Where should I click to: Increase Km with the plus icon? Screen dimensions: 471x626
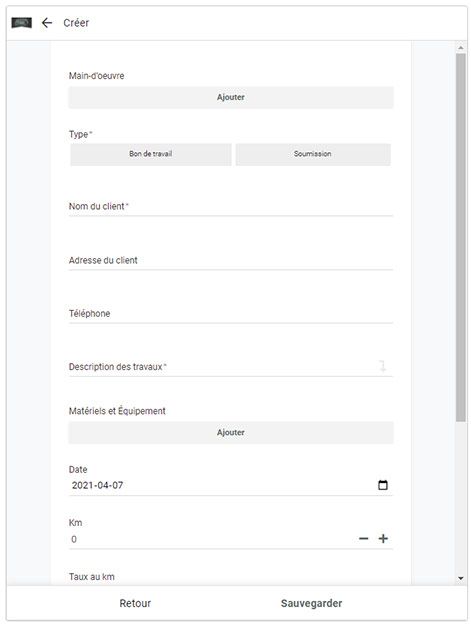pos(383,539)
